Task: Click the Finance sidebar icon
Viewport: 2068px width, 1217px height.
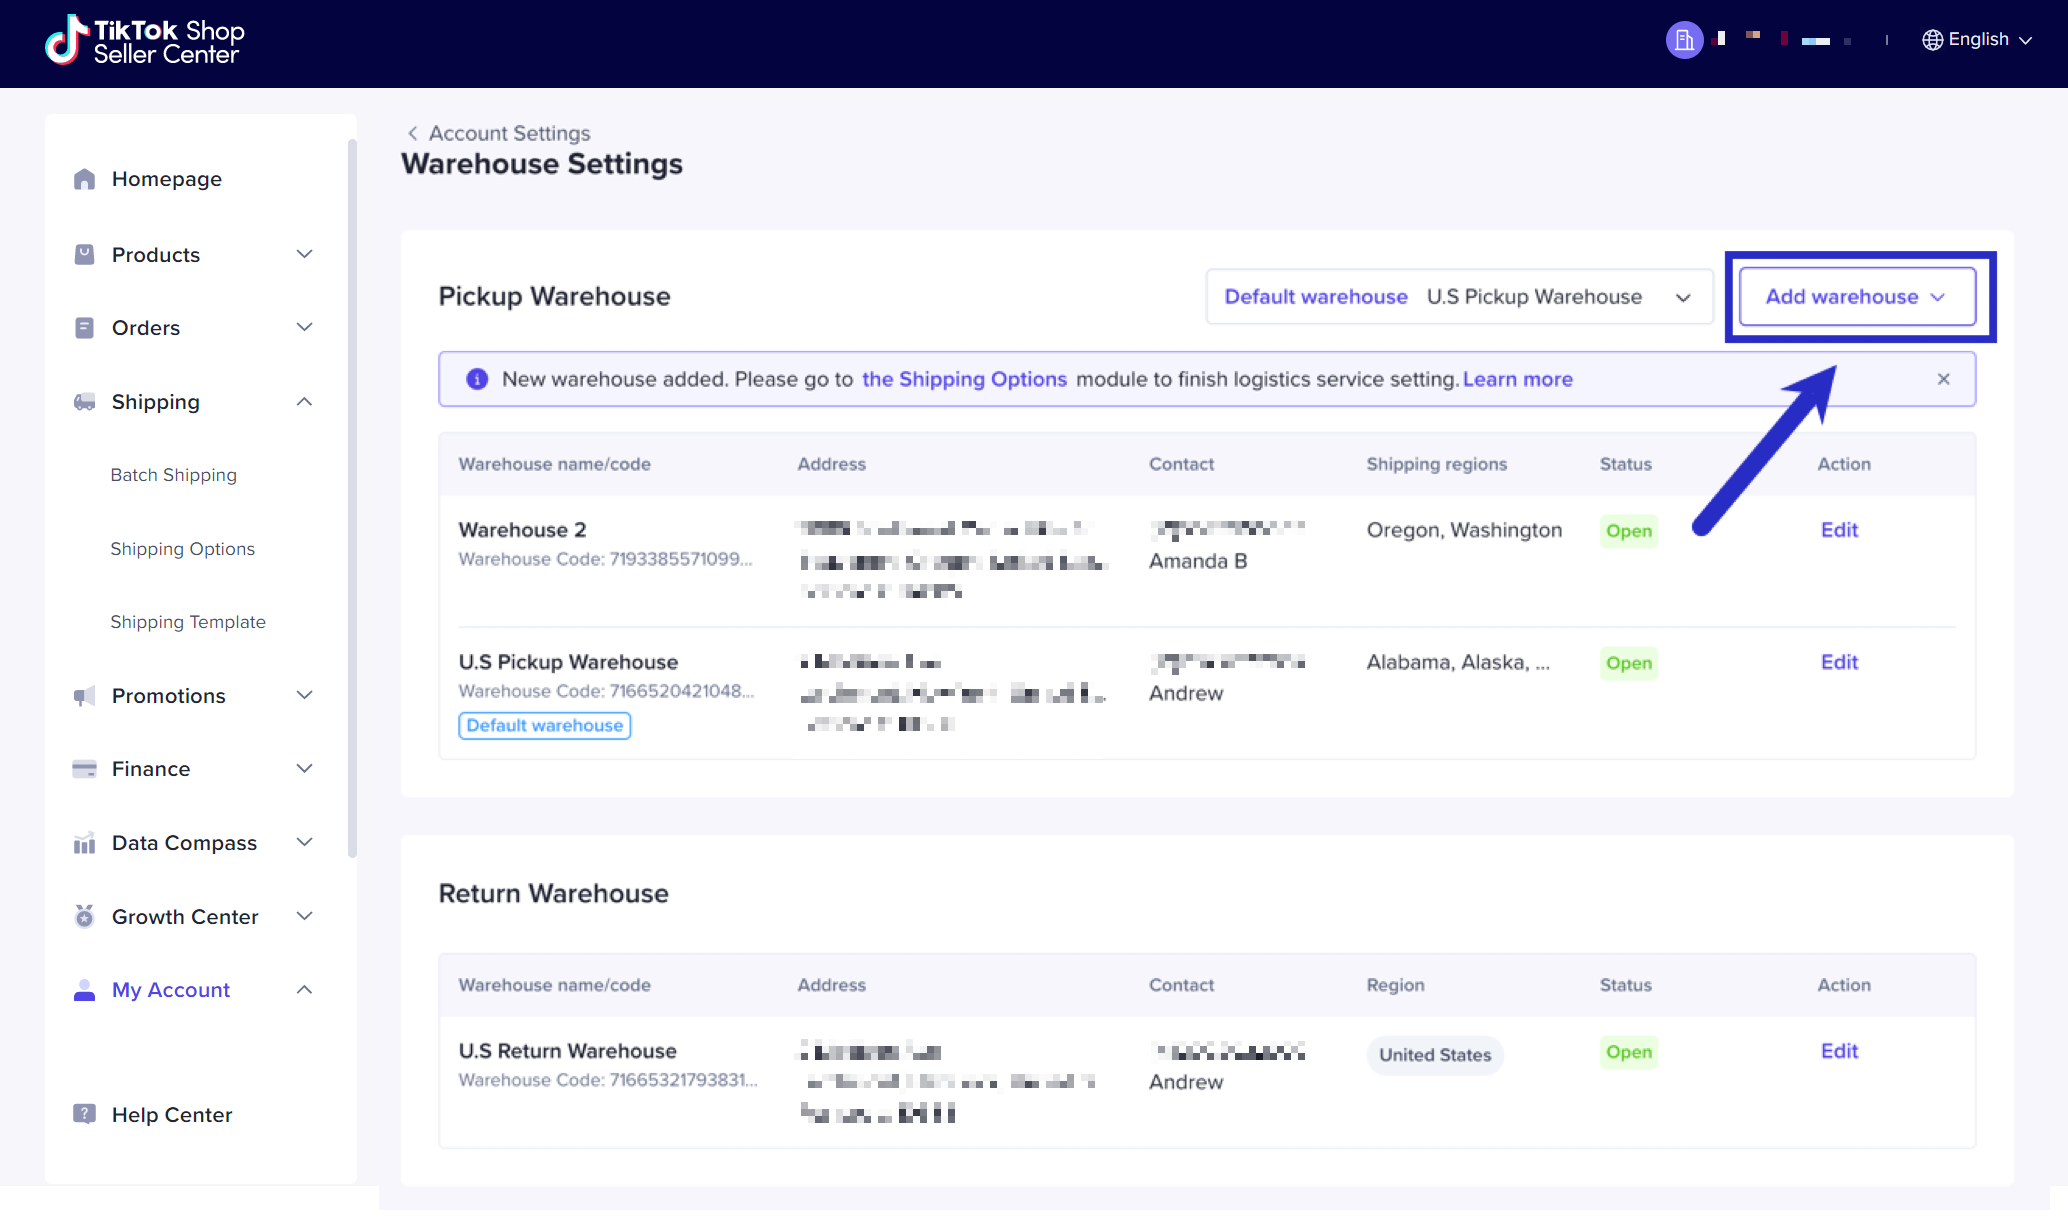Action: click(x=83, y=768)
